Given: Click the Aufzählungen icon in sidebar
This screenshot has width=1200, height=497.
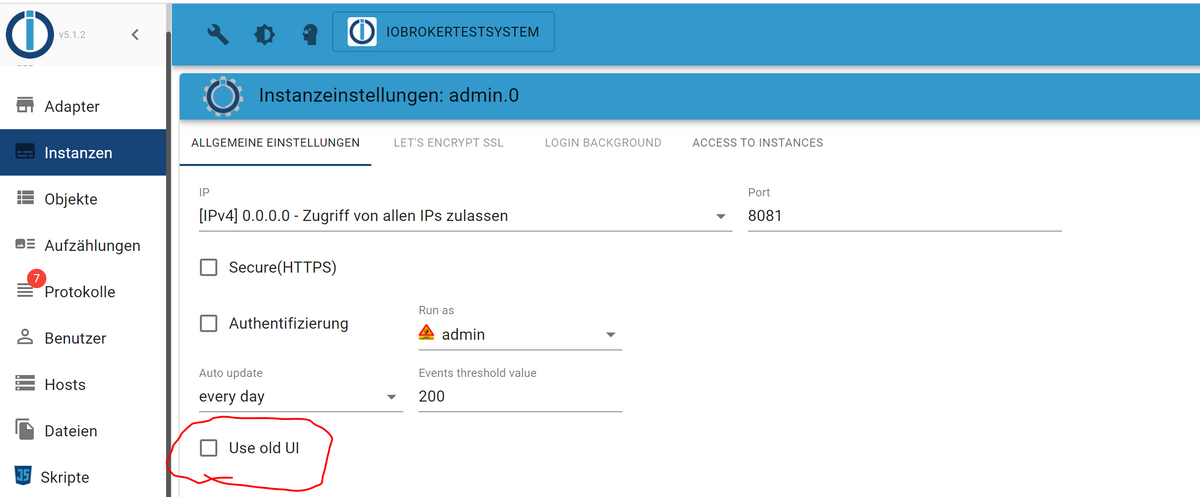Looking at the screenshot, I should (25, 245).
